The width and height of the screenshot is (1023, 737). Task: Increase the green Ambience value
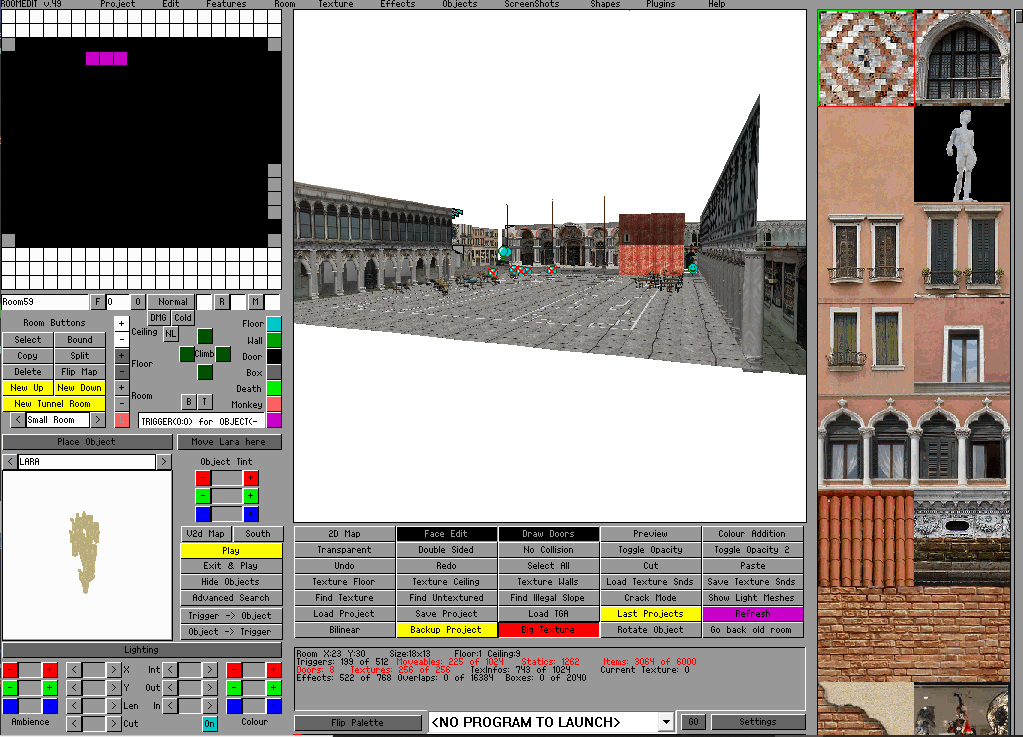[x=50, y=687]
